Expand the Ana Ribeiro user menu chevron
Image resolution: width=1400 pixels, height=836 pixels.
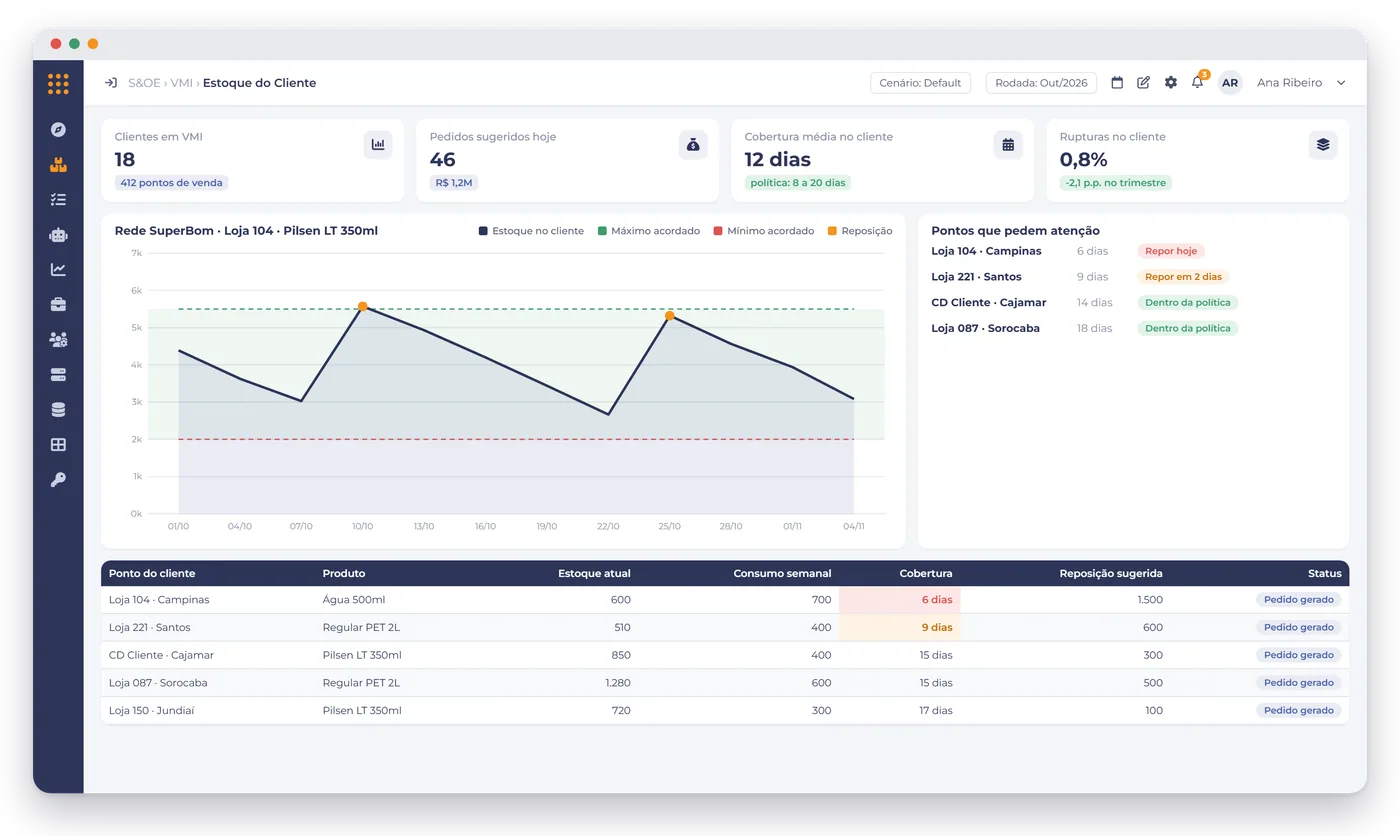pyautogui.click(x=1341, y=83)
